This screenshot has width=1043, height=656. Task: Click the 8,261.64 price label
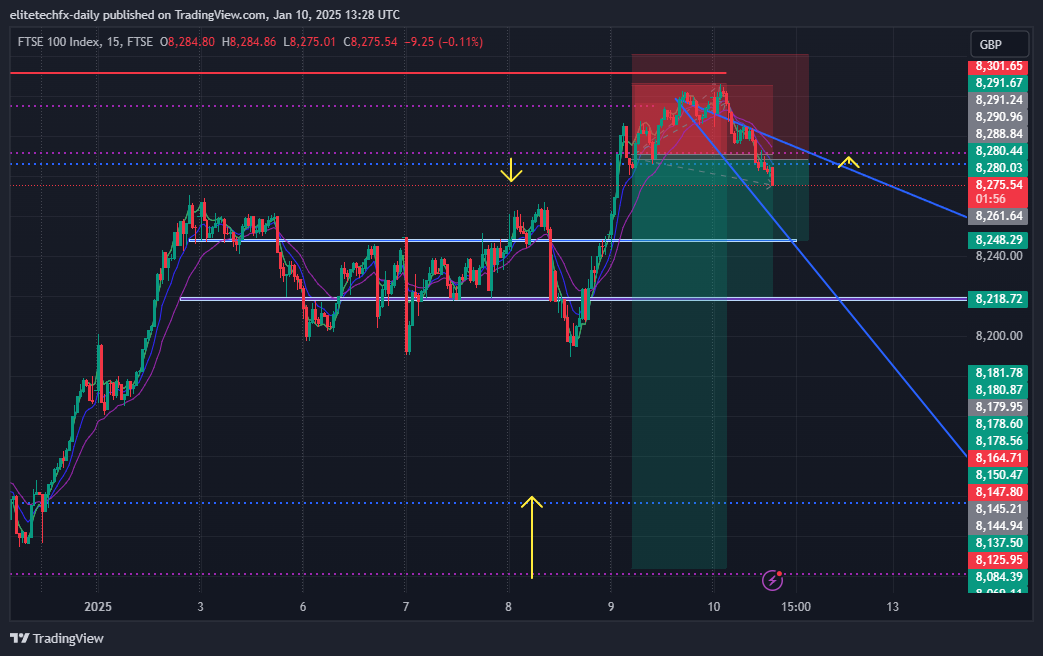point(998,216)
